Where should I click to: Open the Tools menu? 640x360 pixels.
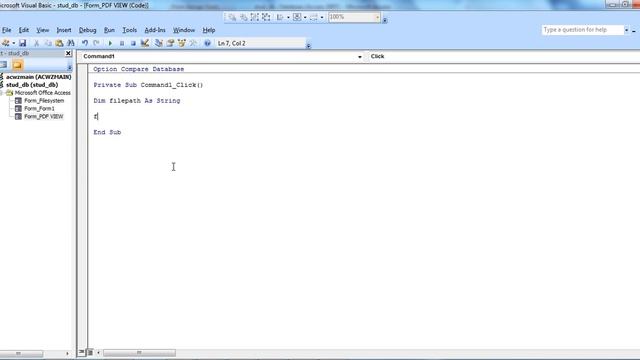click(x=129, y=30)
